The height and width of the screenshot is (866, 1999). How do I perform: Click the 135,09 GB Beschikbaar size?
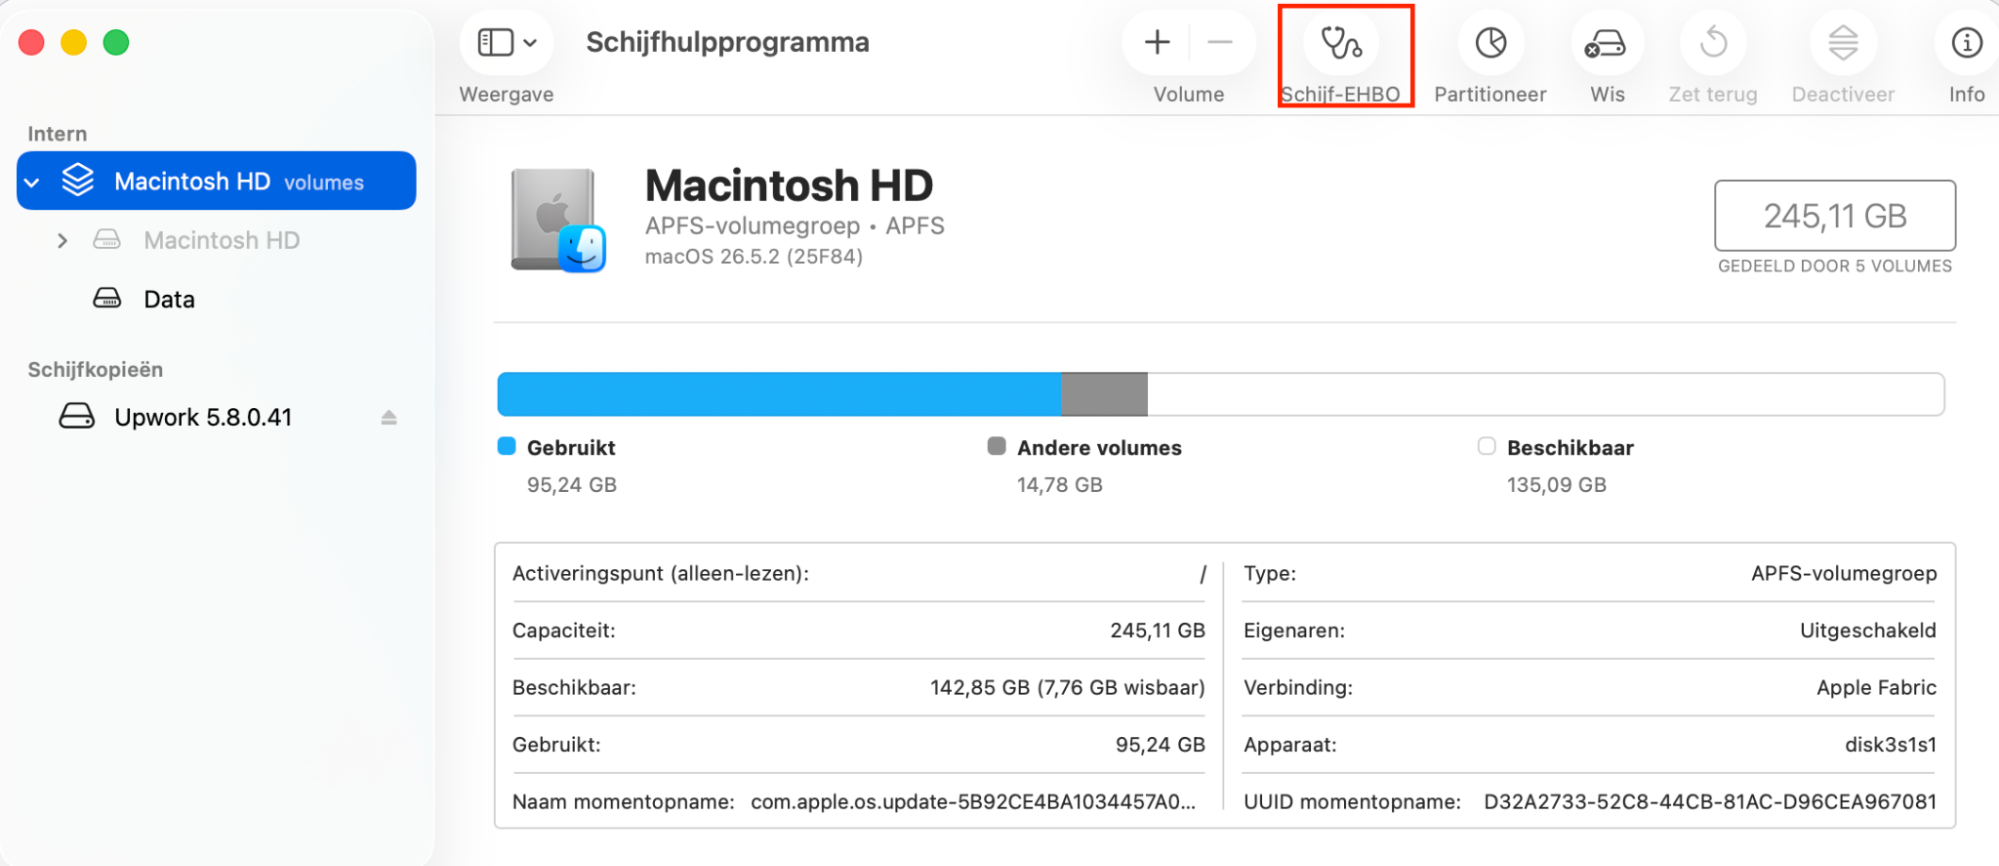click(x=1556, y=485)
